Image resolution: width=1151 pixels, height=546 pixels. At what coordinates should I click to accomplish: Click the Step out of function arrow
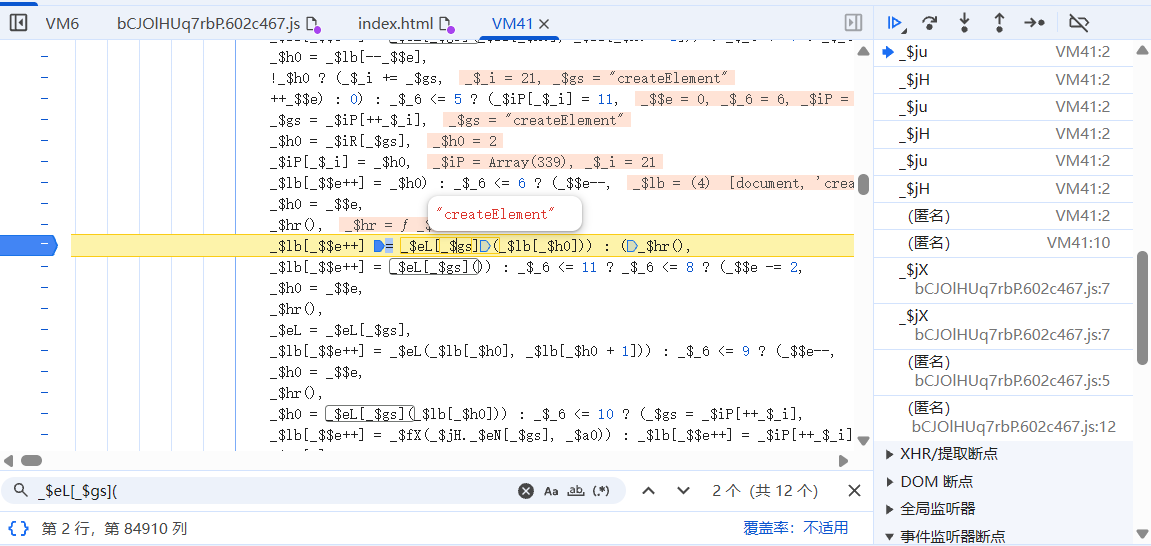pos(998,22)
